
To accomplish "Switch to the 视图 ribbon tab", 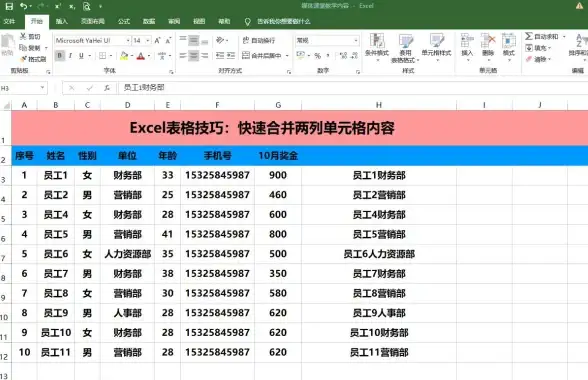I will click(199, 21).
